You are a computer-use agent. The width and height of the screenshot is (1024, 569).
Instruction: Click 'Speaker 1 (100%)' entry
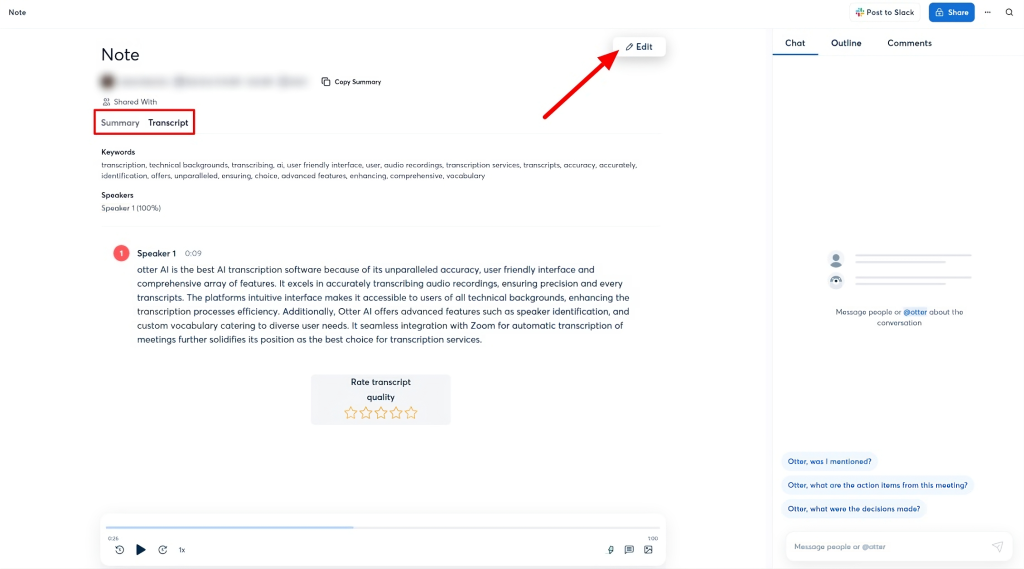tap(131, 208)
